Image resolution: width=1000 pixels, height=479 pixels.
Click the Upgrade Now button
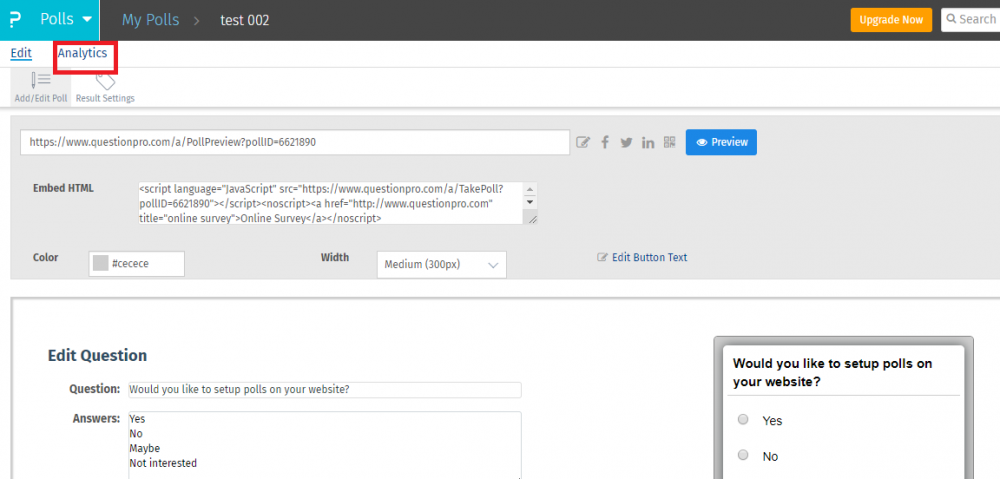point(891,20)
